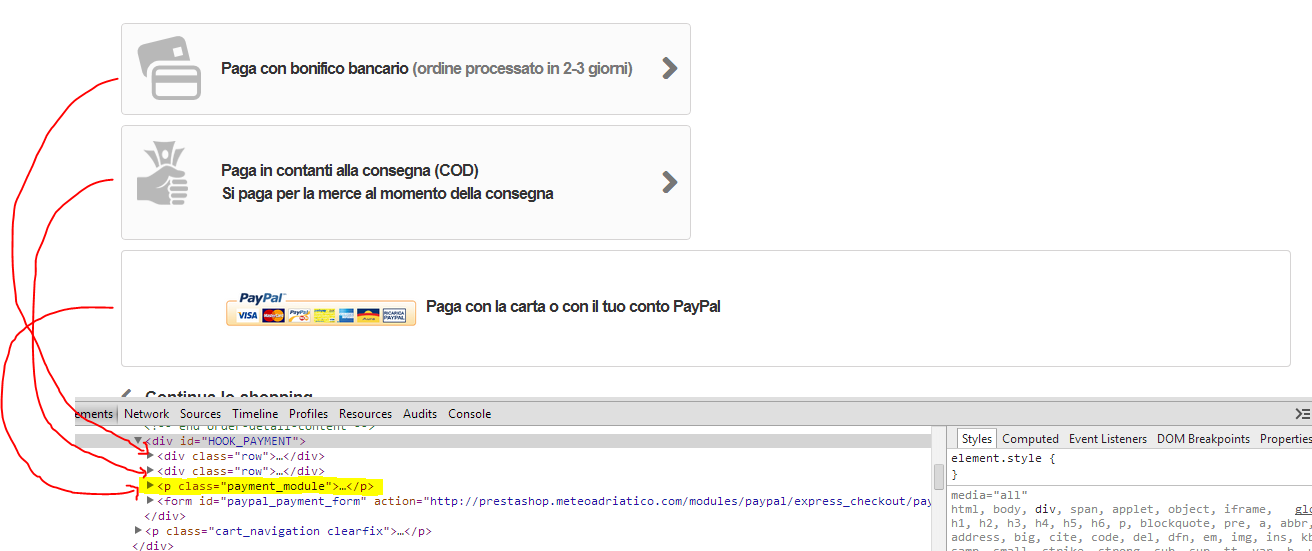Open the Event Listeners sidebar tab
The image size is (1312, 551).
1108,439
